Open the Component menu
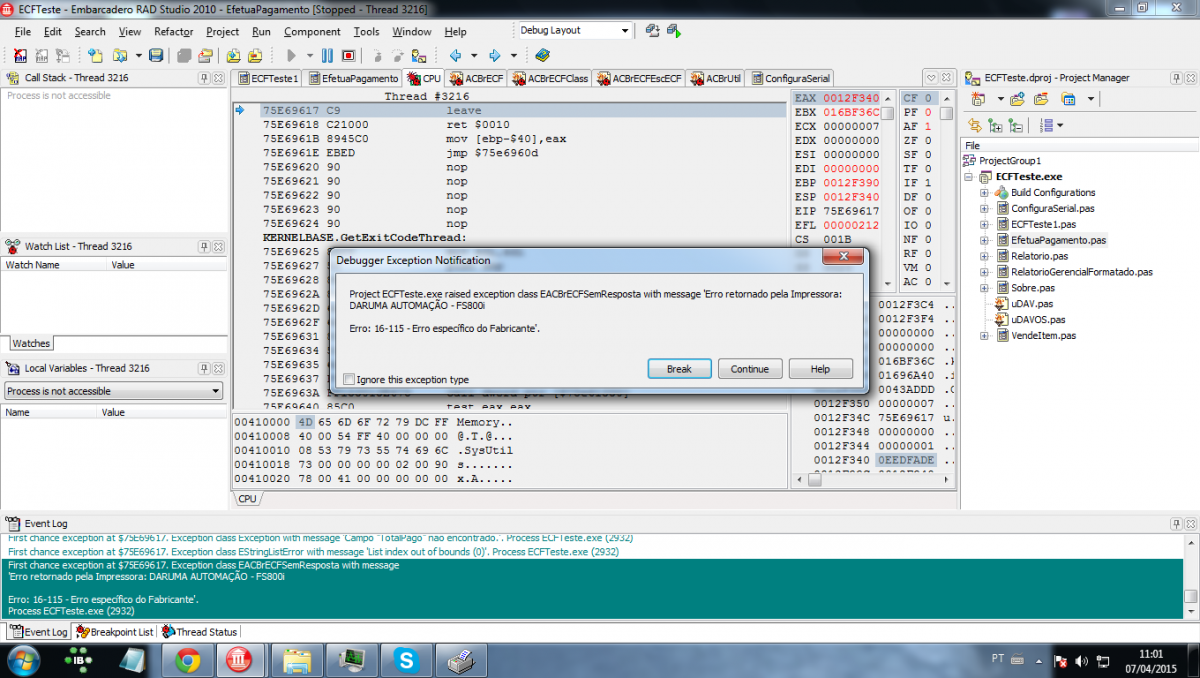The height and width of the screenshot is (678, 1200). [x=312, y=31]
